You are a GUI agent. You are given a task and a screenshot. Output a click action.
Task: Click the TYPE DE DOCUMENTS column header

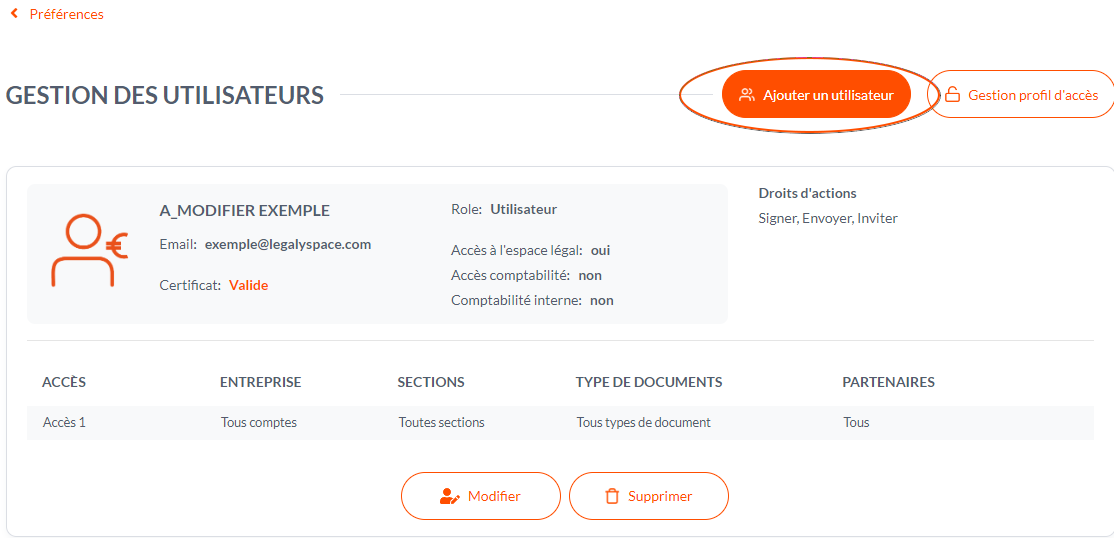point(649,382)
